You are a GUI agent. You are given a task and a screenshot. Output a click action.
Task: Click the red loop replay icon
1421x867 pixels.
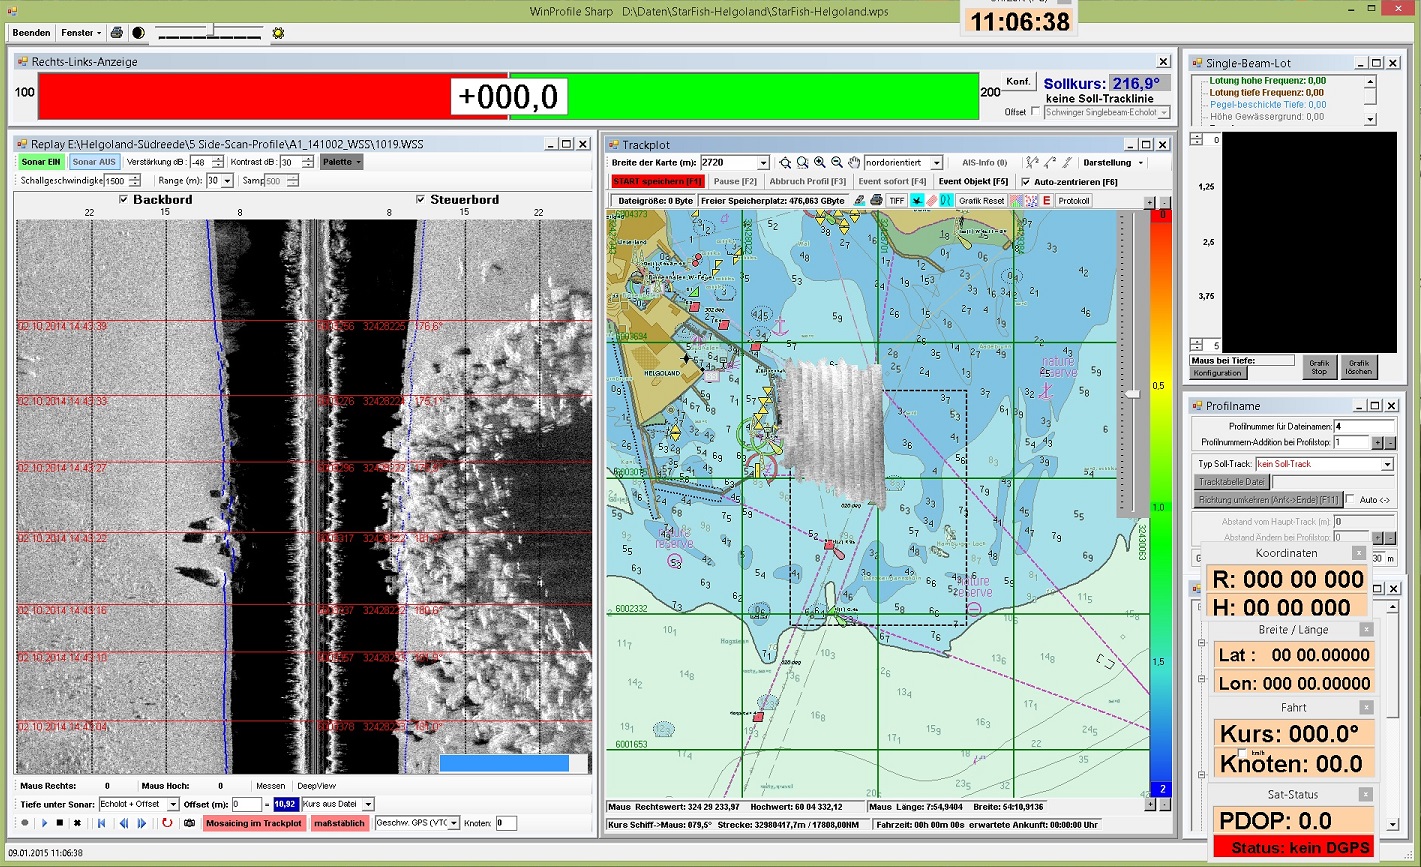(167, 823)
